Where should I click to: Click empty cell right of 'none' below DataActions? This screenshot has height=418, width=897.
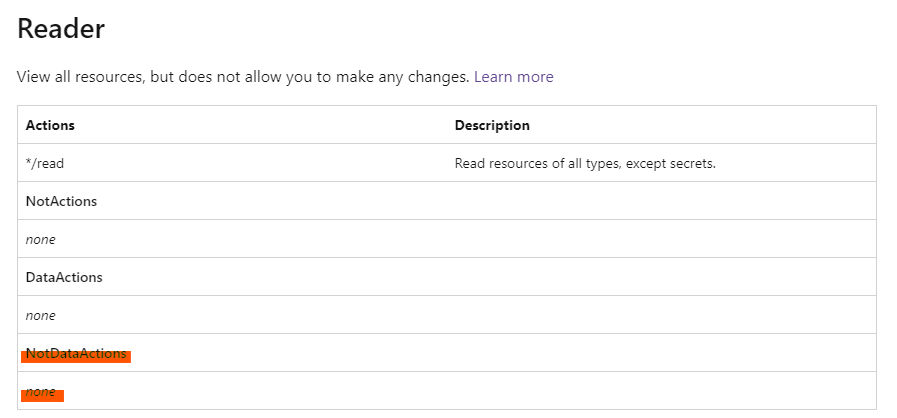coord(660,315)
